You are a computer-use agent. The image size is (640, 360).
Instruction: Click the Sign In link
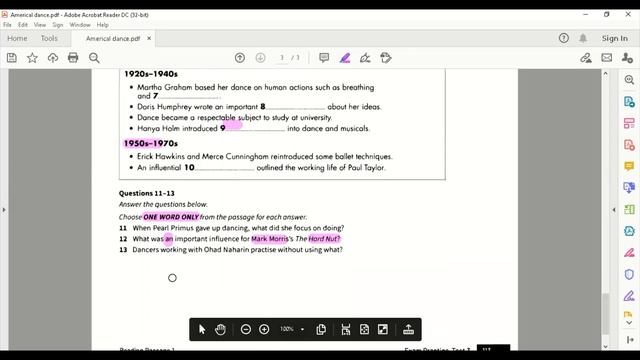(615, 38)
